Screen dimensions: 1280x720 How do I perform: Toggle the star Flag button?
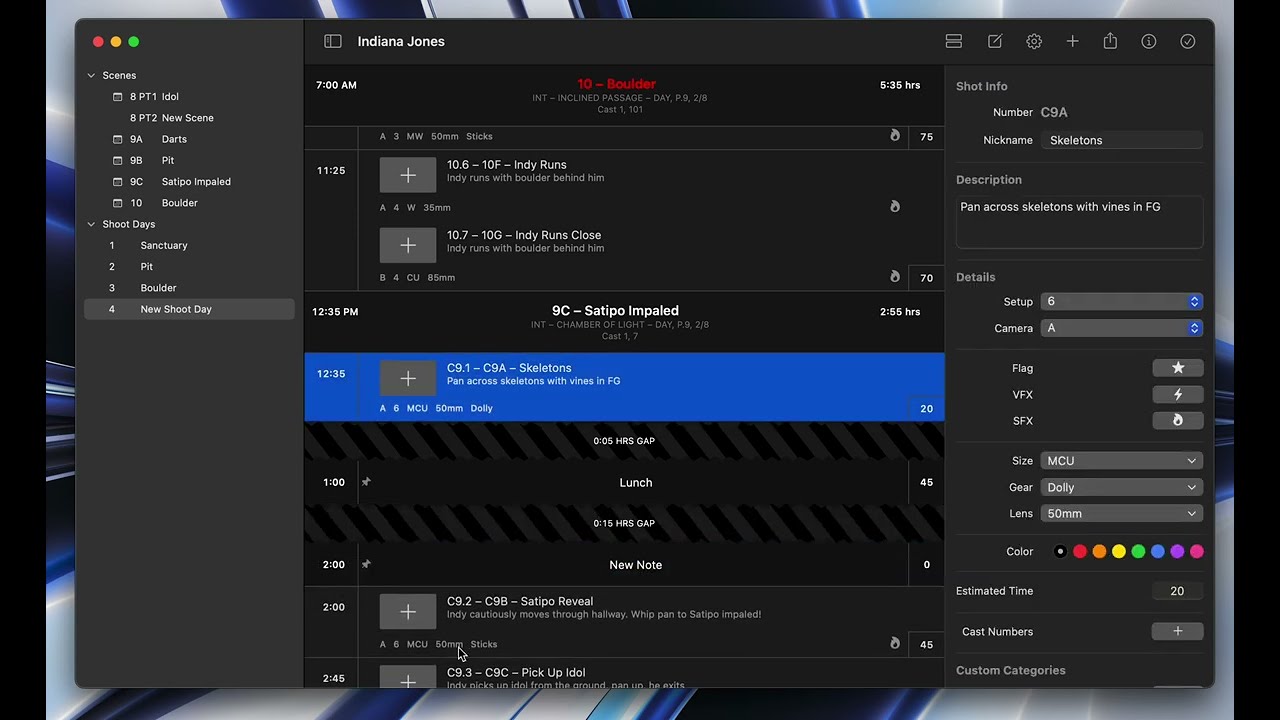(x=1177, y=368)
